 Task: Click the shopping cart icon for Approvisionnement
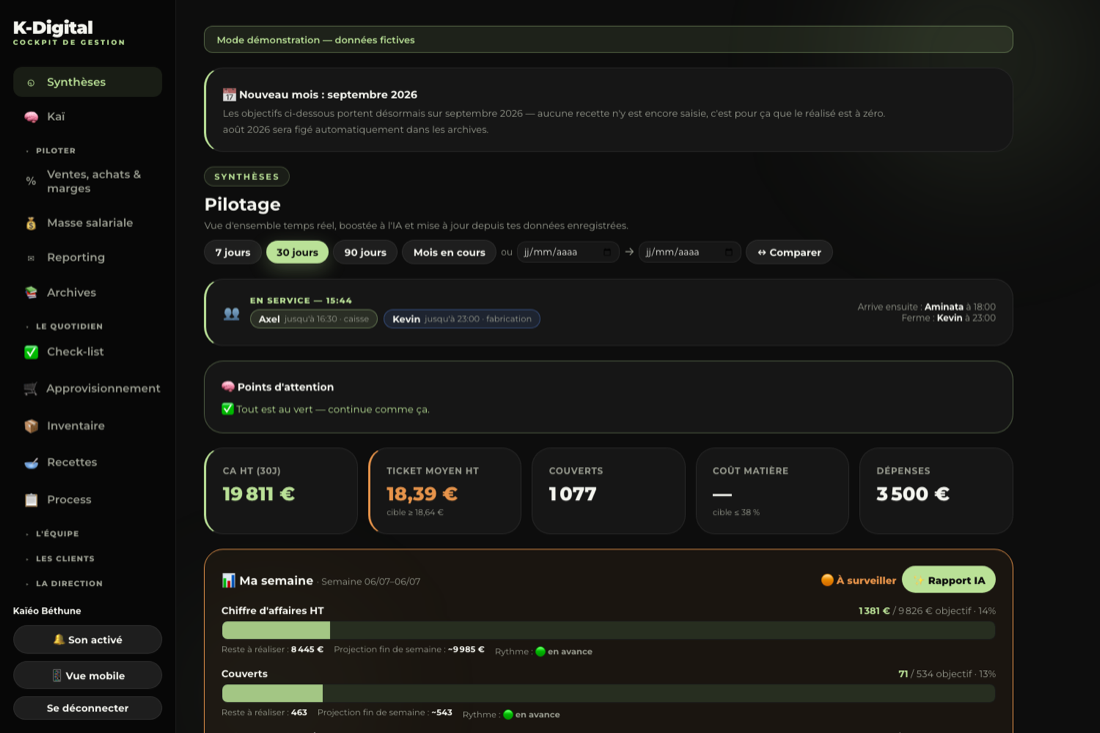click(x=30, y=389)
